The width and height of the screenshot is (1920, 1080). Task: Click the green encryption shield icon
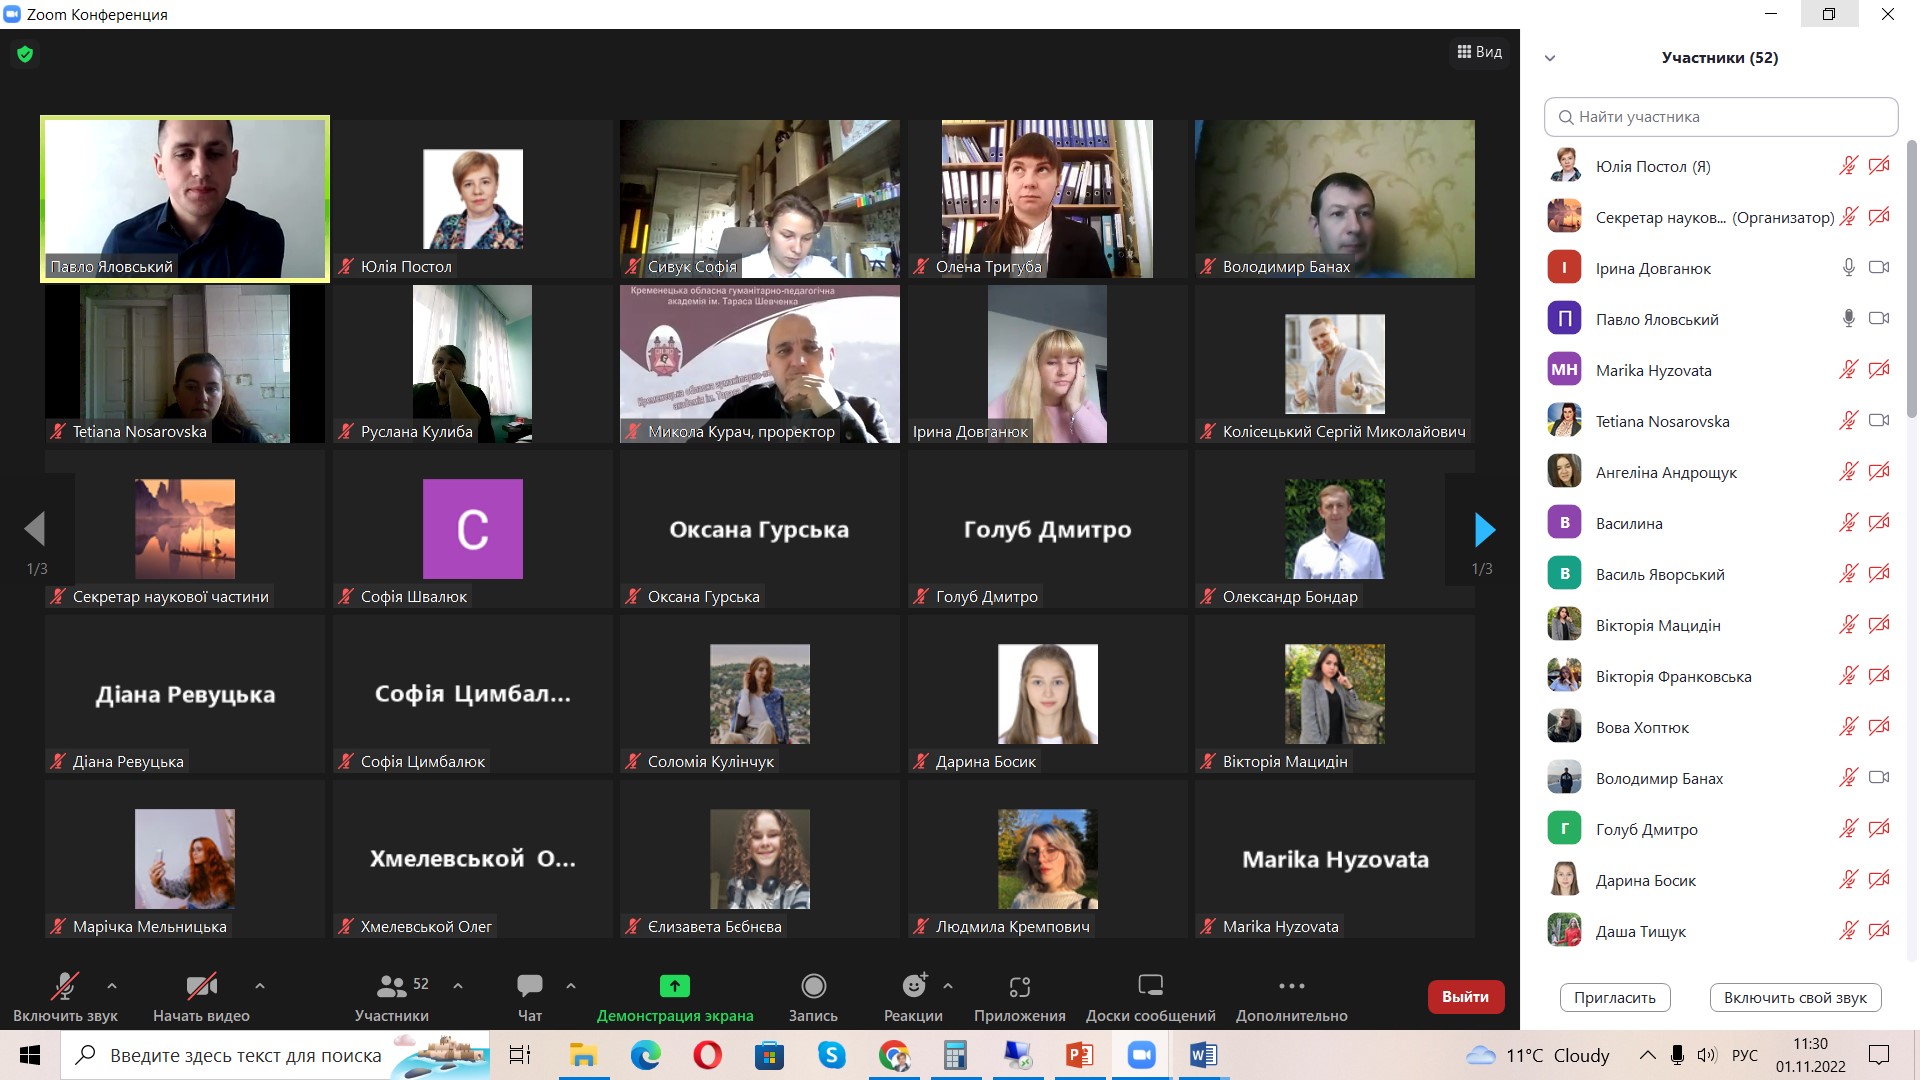25,54
